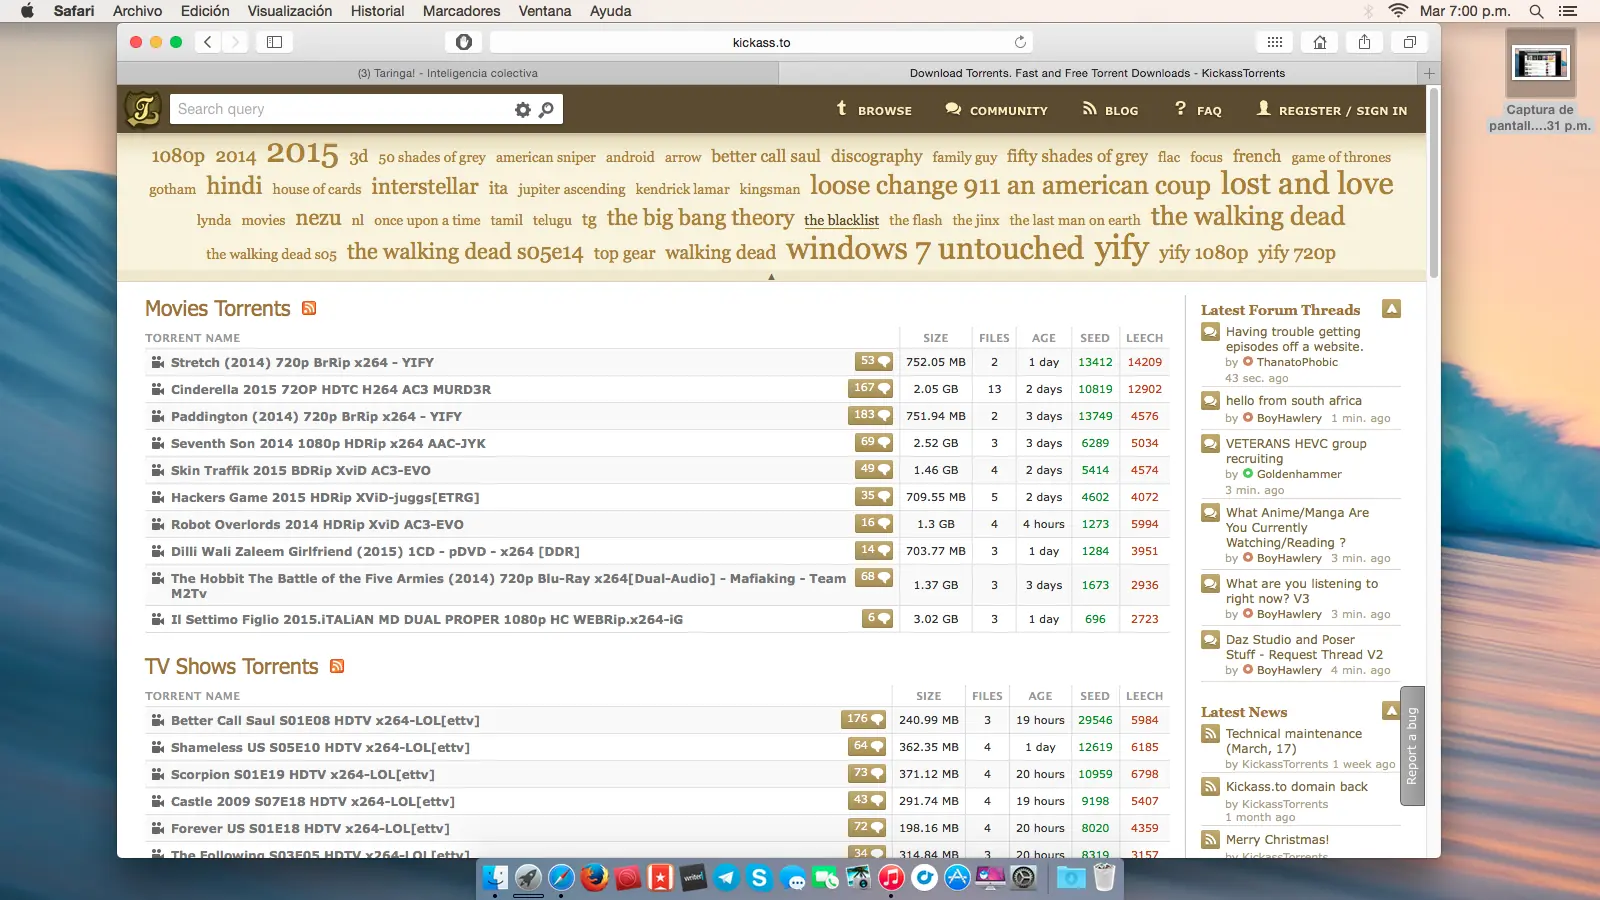The height and width of the screenshot is (900, 1600).
Task: Click the Home icon in Safari toolbar
Action: [1320, 42]
